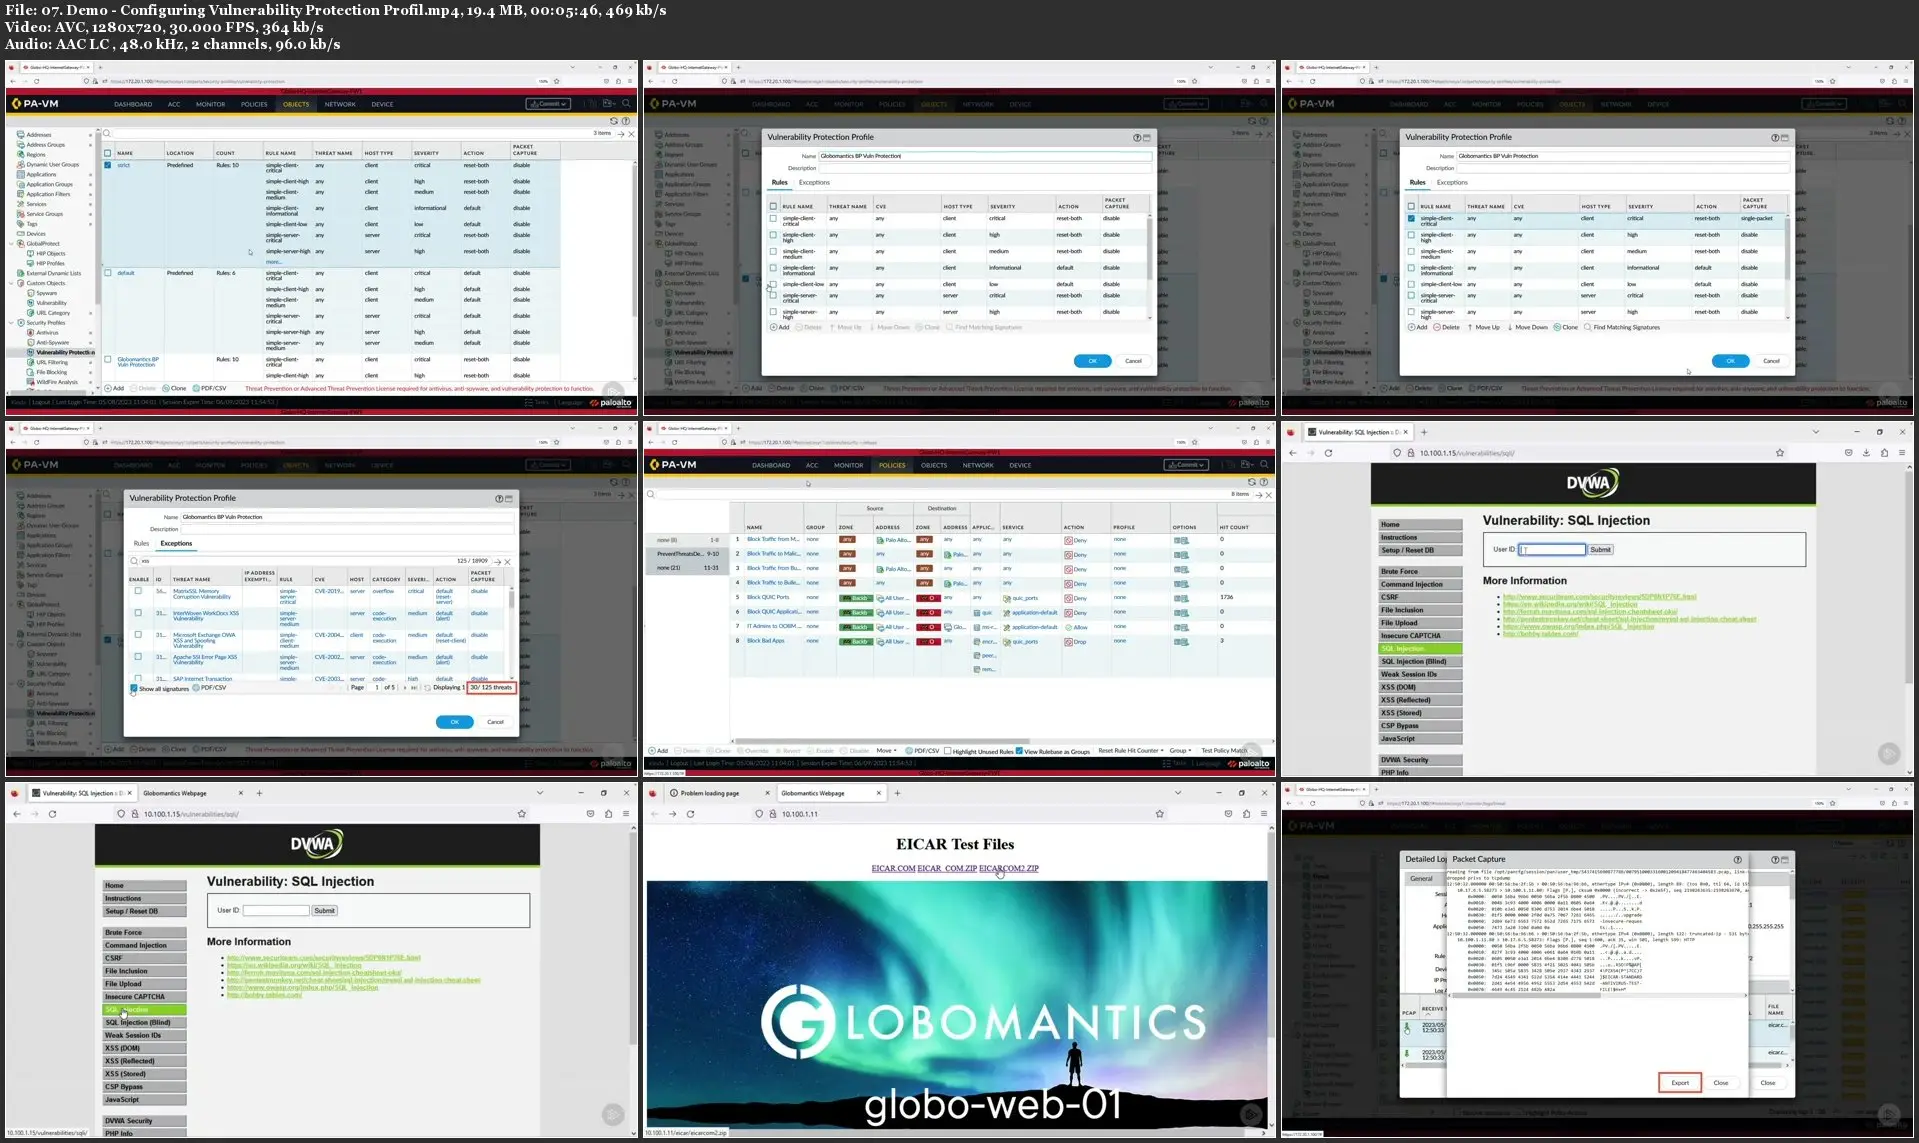Click search magnifier beside Commit on Policies page
This screenshot has height=1143, width=1919.
pos(1264,465)
